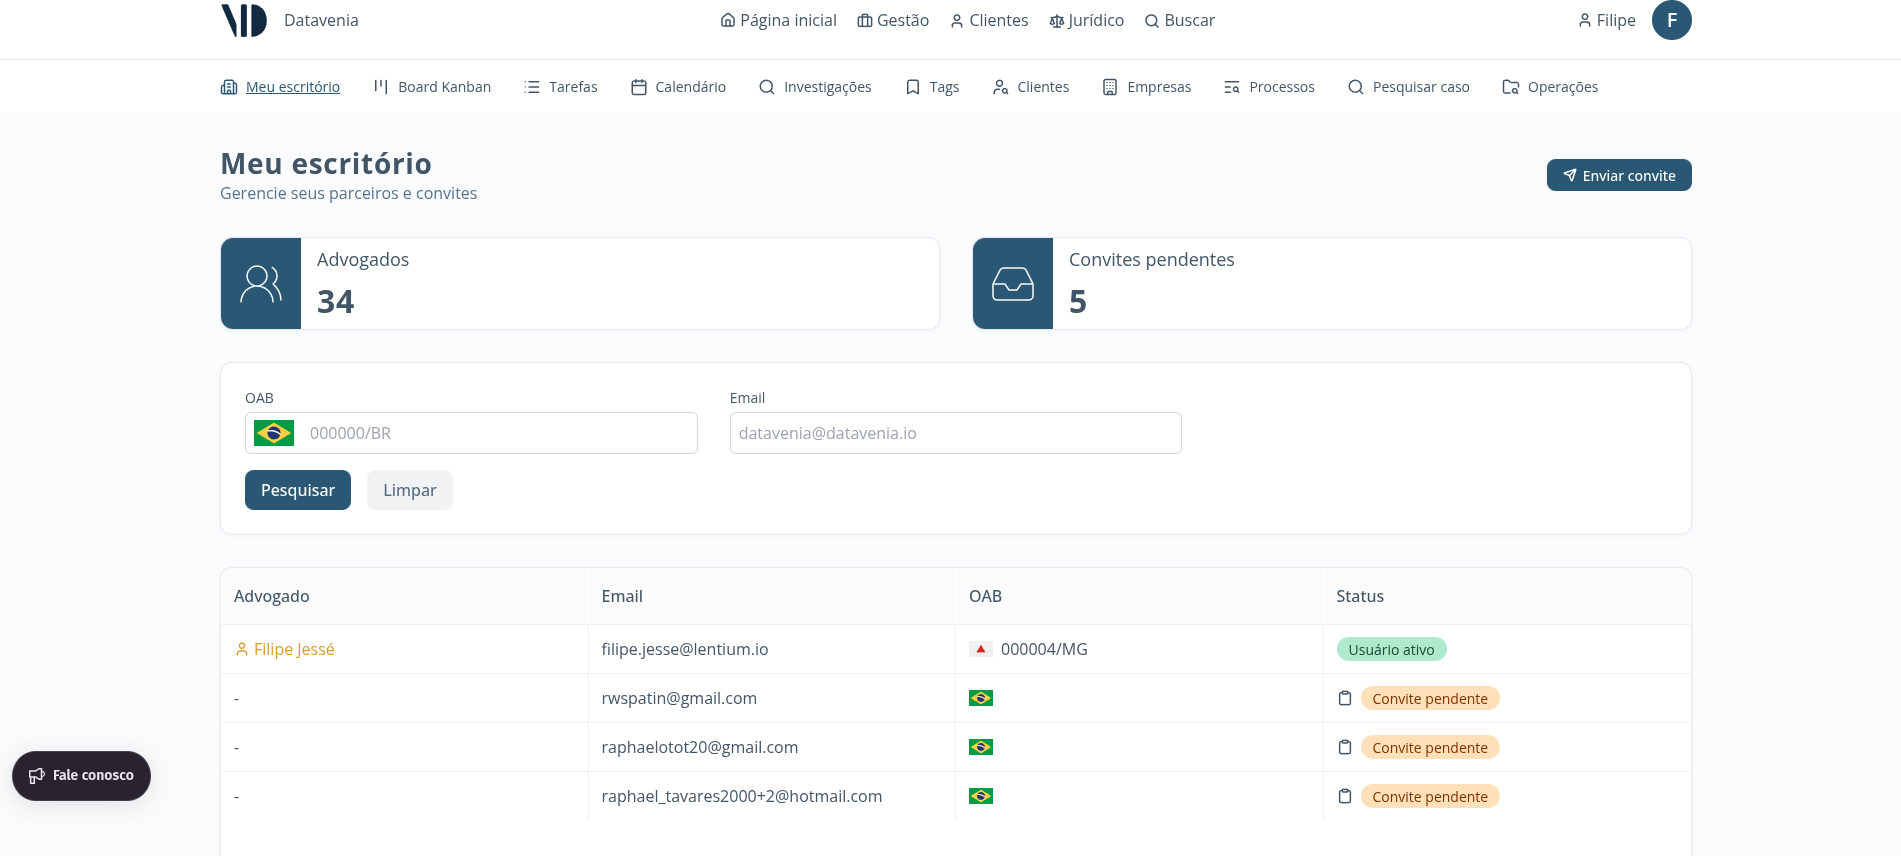This screenshot has width=1901, height=856.
Task: Click the Pesquisar button
Action: pyautogui.click(x=297, y=490)
